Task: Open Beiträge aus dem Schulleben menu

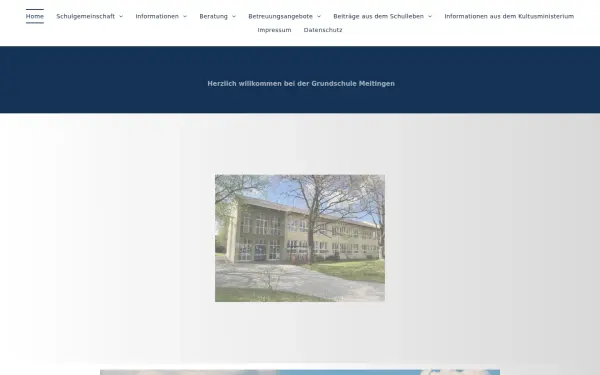Action: point(378,16)
